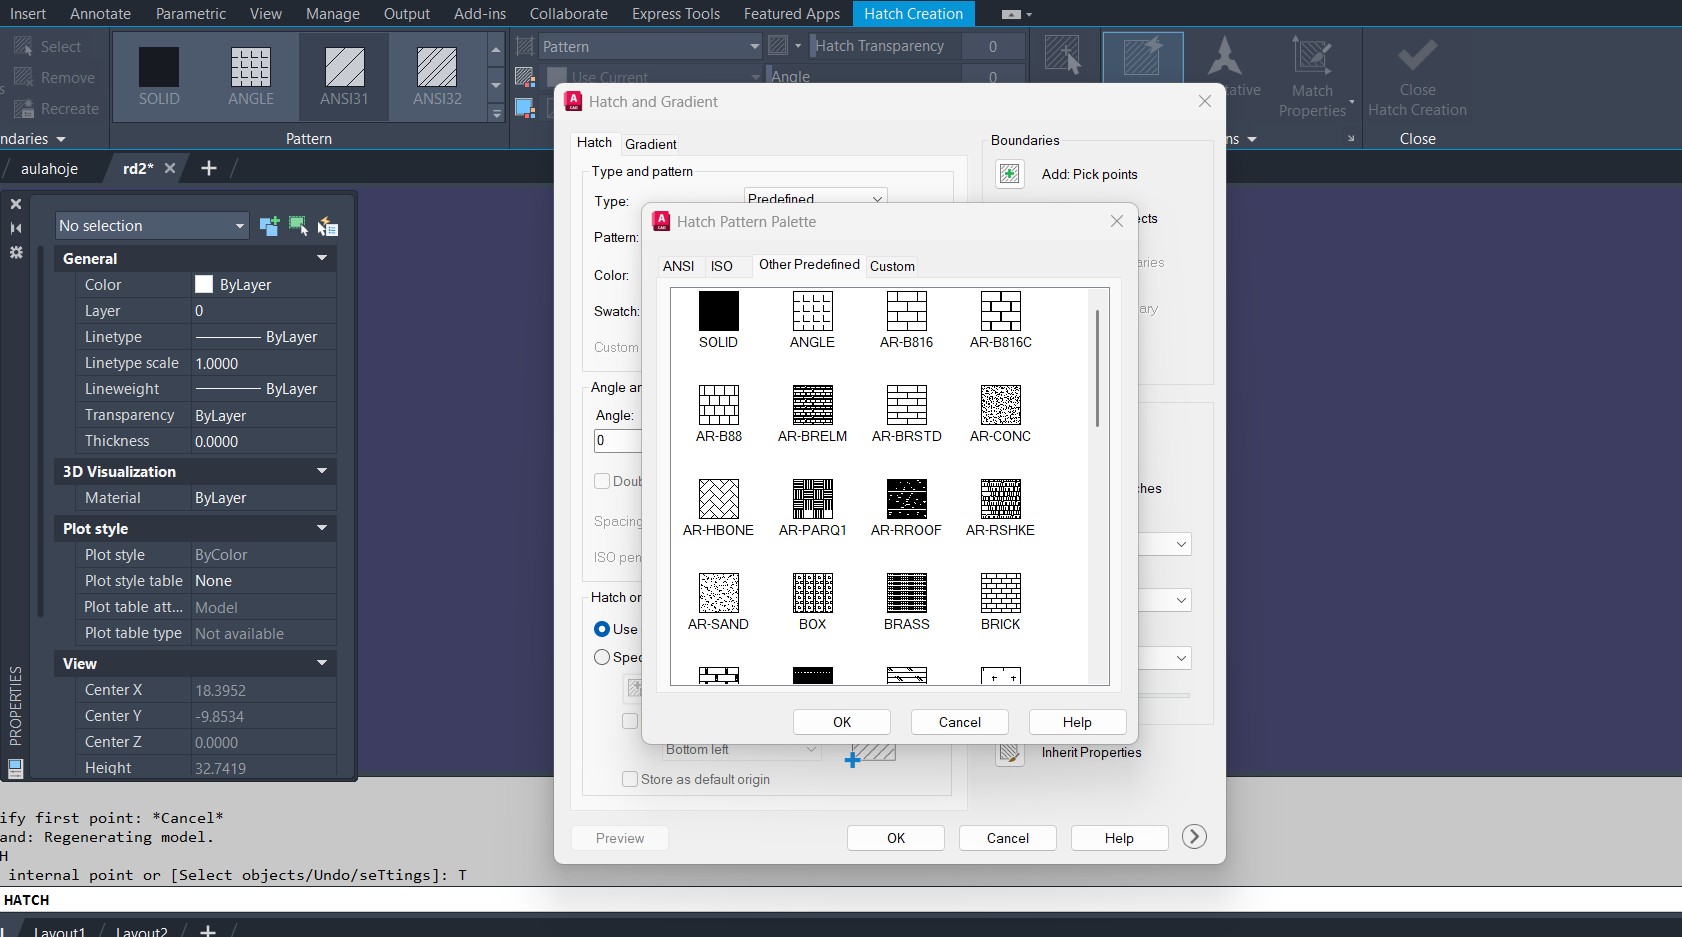Click the Inherit Properties icon

1010,753
